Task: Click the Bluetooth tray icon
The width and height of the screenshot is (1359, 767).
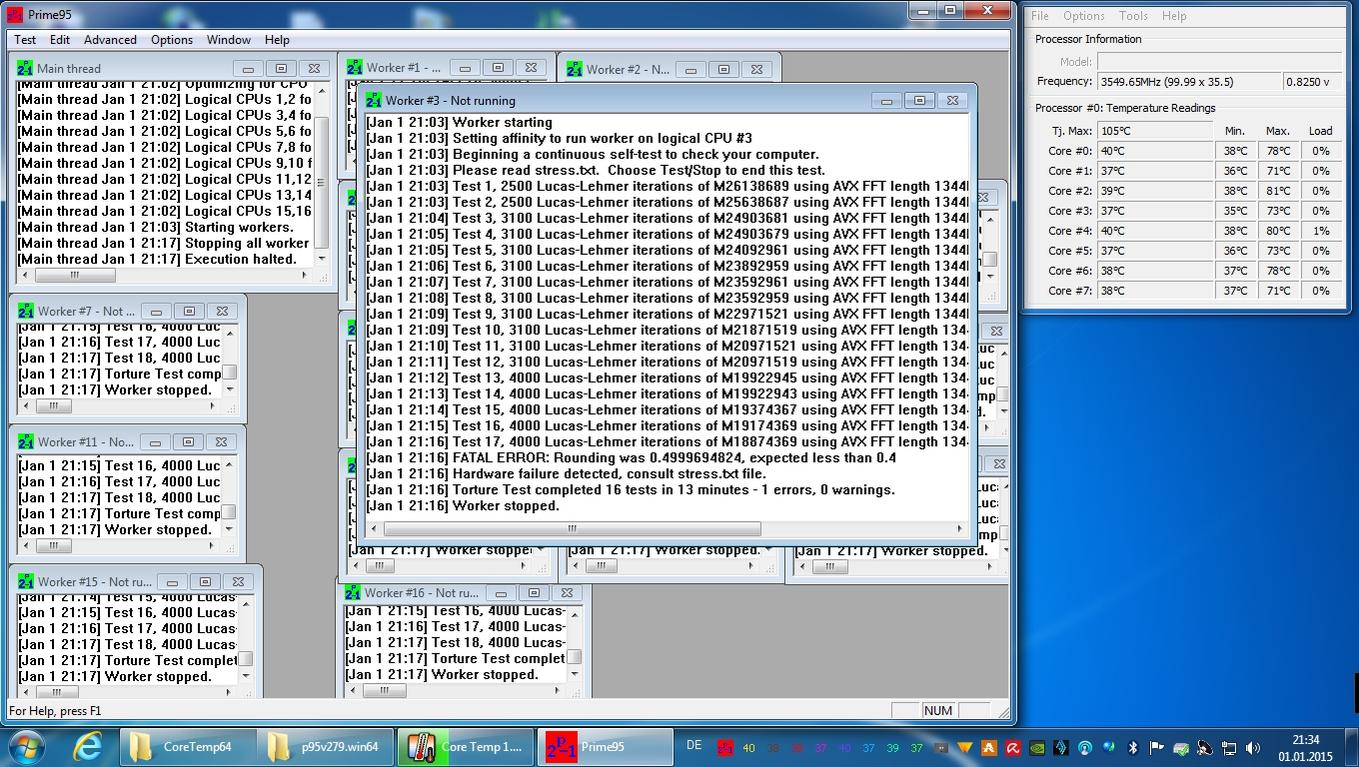Action: tap(1133, 748)
